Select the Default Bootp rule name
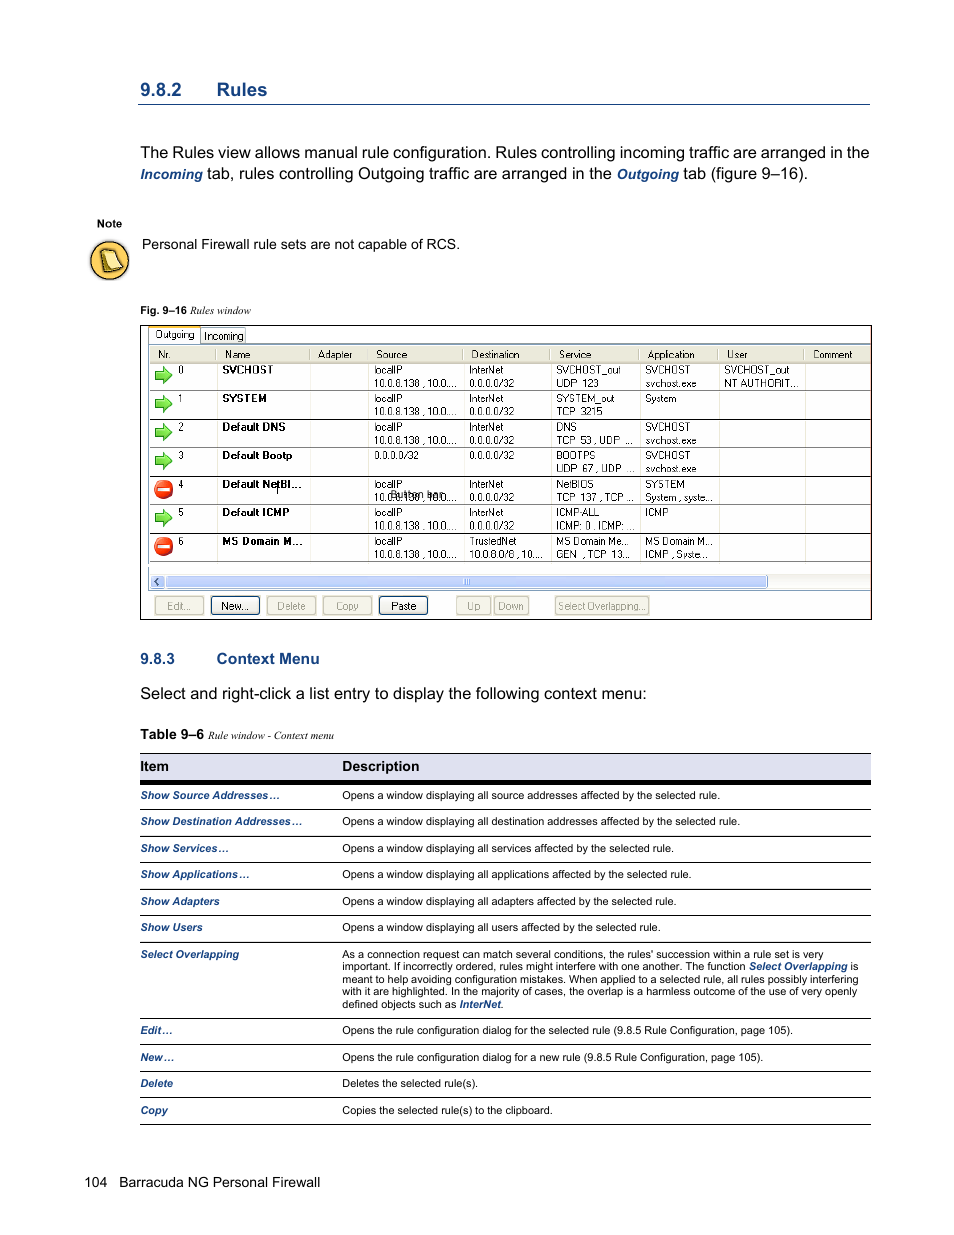954x1235 pixels. pyautogui.click(x=257, y=456)
